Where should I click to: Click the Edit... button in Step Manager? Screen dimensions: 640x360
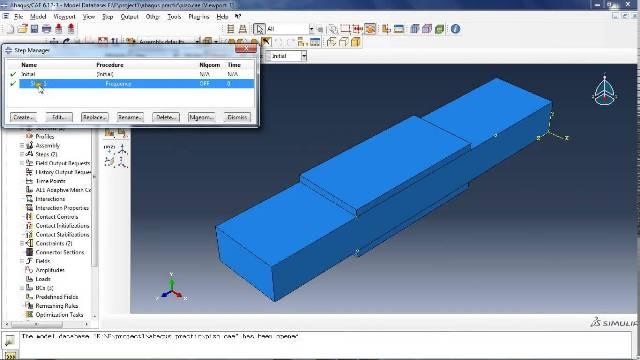click(x=59, y=117)
